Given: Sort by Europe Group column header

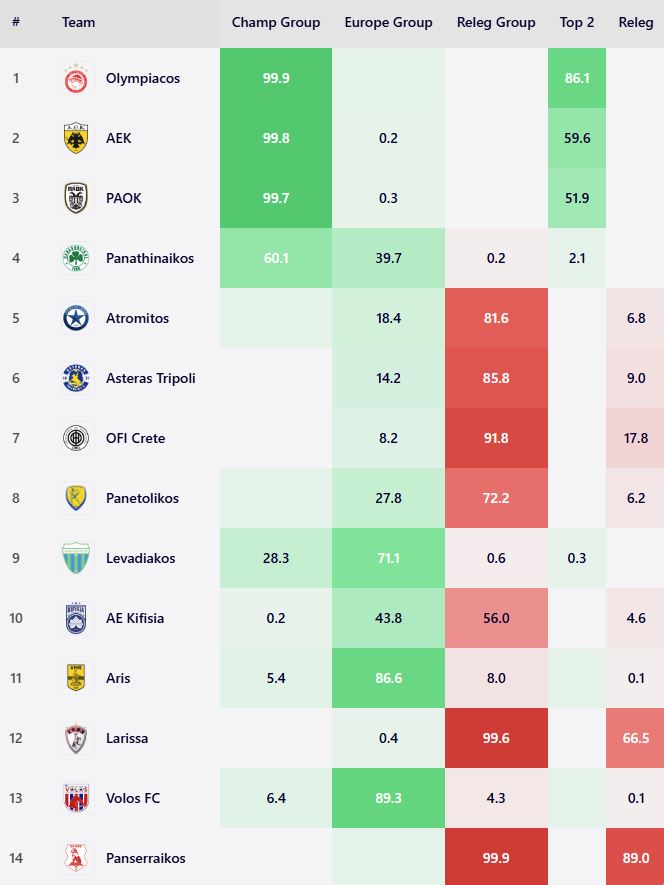Looking at the screenshot, I should (x=388, y=22).
